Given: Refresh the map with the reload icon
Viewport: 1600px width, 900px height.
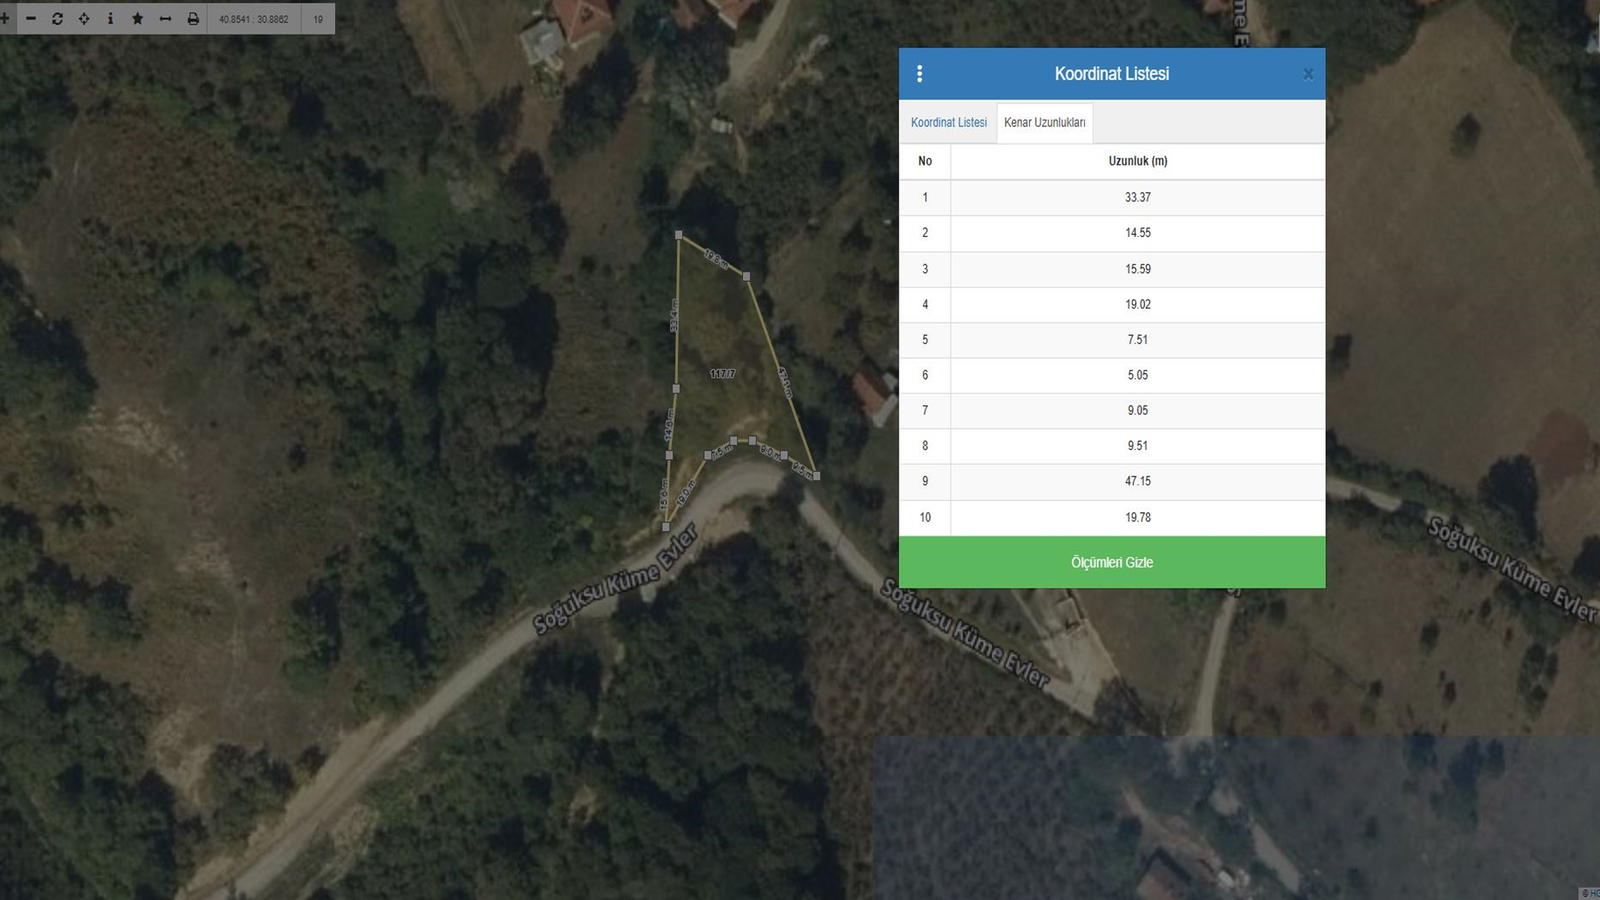Looking at the screenshot, I should point(57,18).
